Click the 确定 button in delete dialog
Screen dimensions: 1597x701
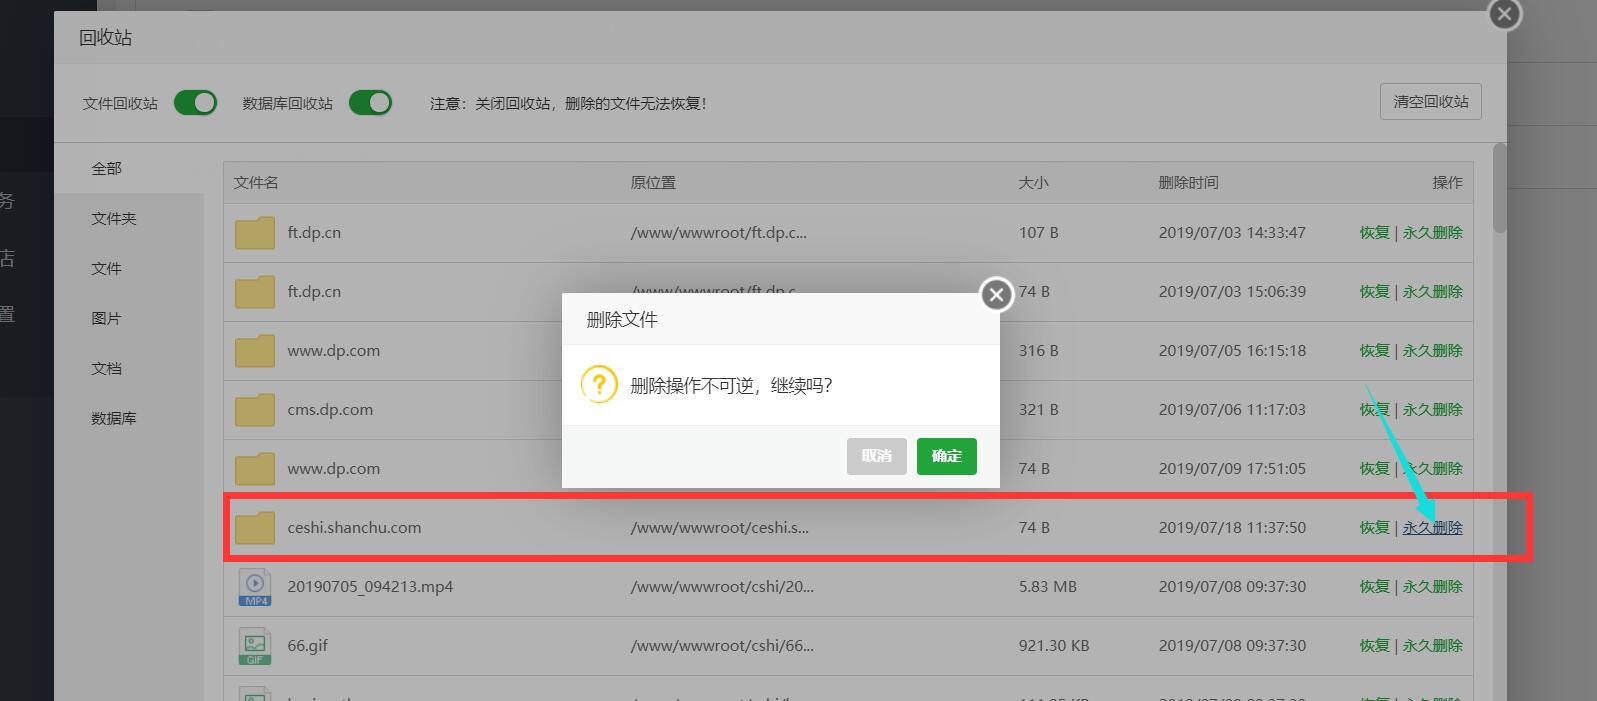click(946, 456)
